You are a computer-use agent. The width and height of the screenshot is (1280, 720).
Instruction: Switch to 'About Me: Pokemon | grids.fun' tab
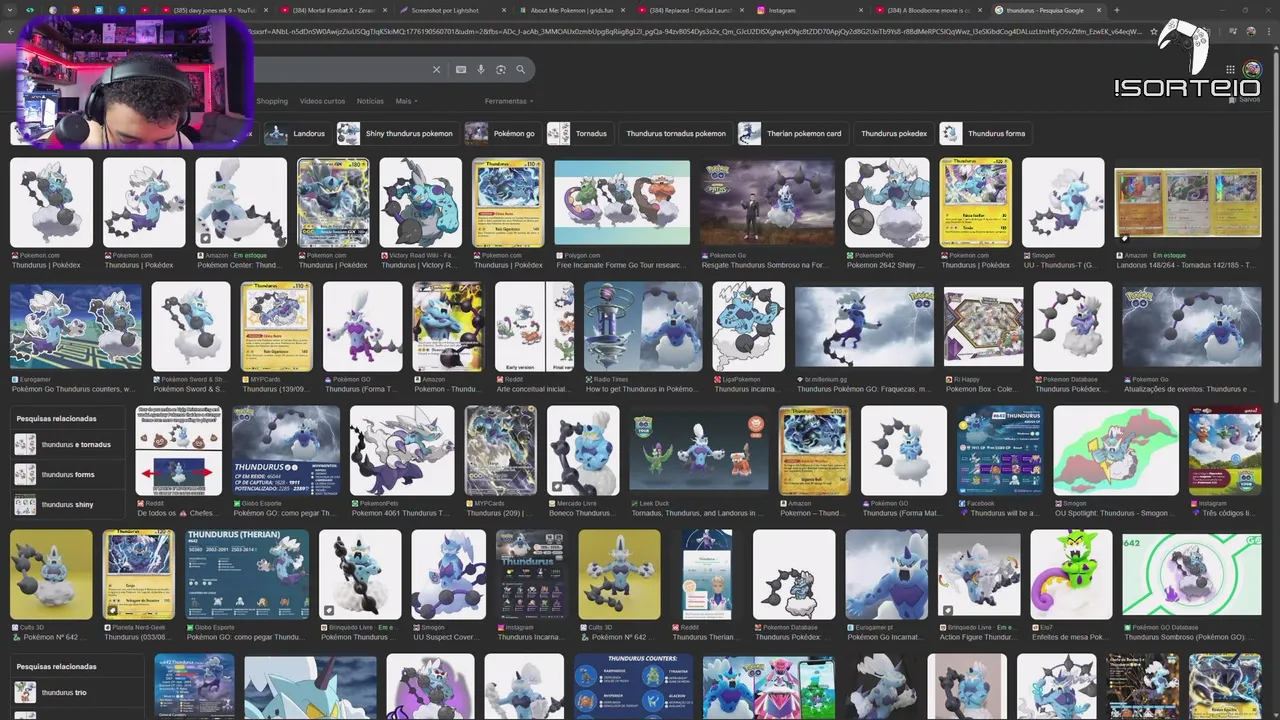click(x=571, y=10)
